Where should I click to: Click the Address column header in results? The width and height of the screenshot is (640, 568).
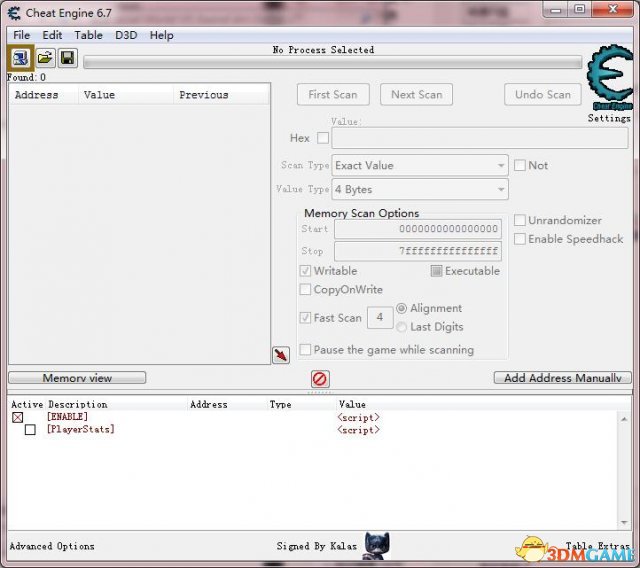pyautogui.click(x=44, y=95)
